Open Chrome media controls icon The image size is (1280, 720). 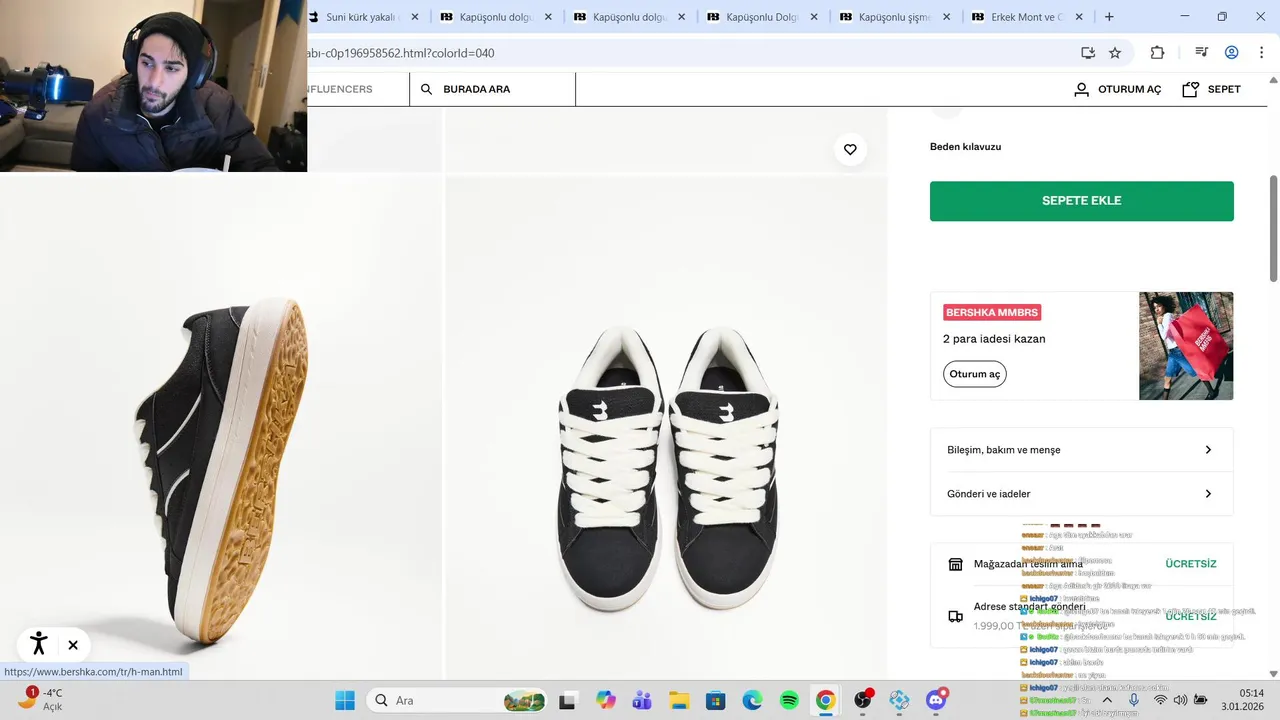click(1202, 53)
